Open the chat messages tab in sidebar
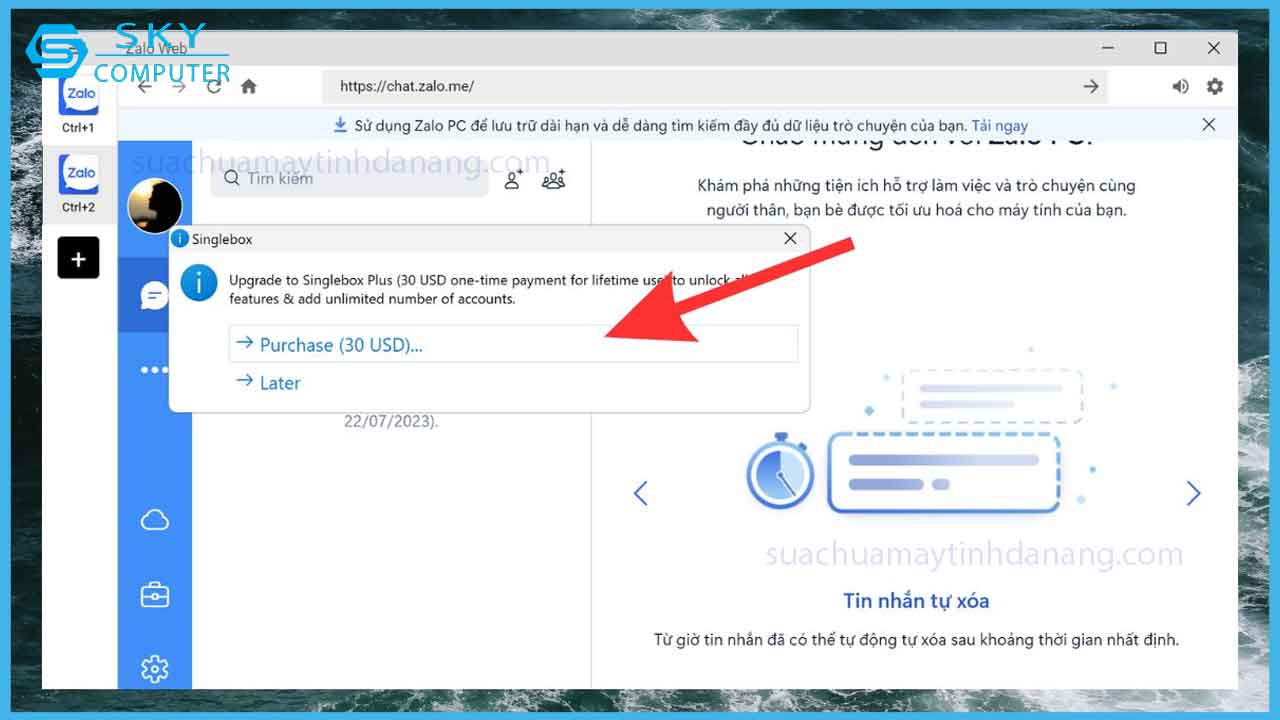Viewport: 1280px width, 720px height. tap(154, 295)
